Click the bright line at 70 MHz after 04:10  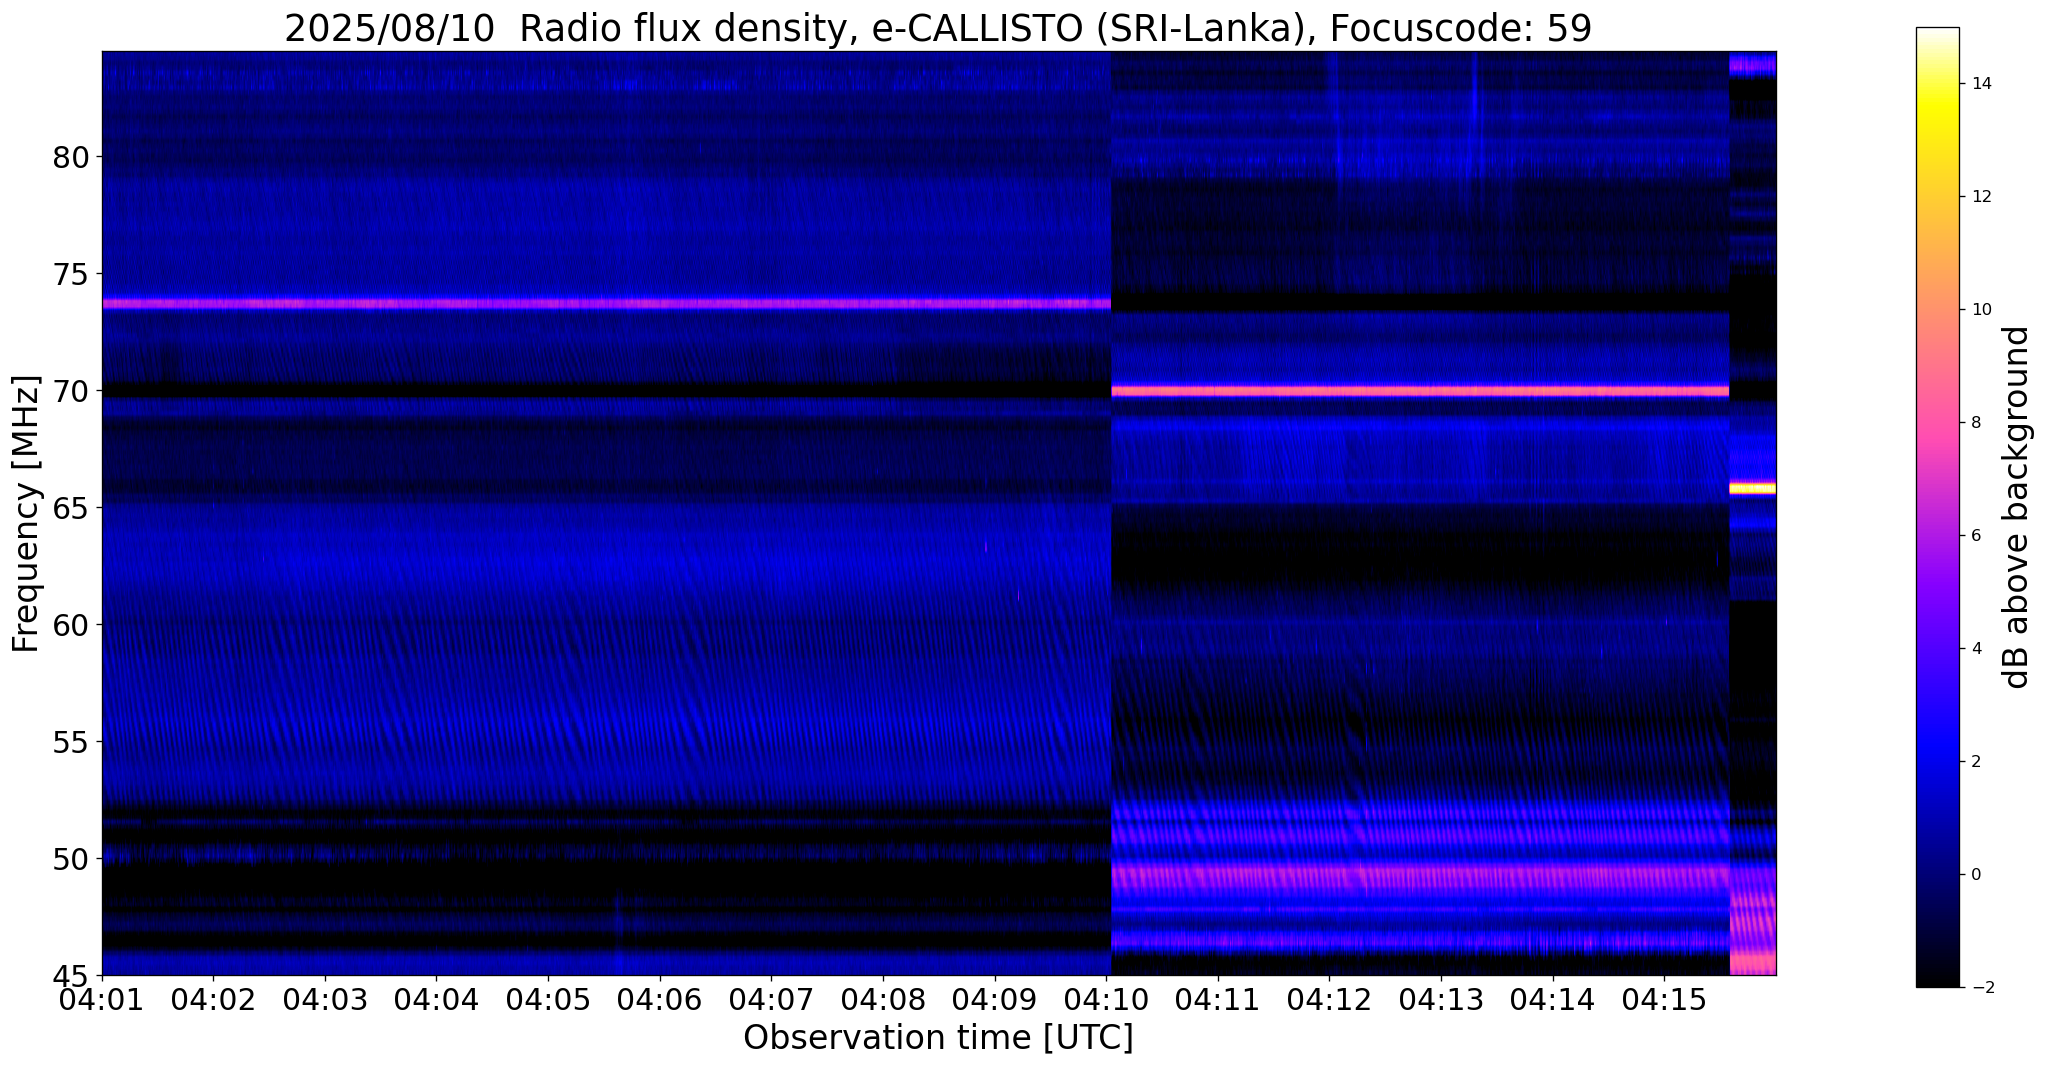(x=1420, y=391)
